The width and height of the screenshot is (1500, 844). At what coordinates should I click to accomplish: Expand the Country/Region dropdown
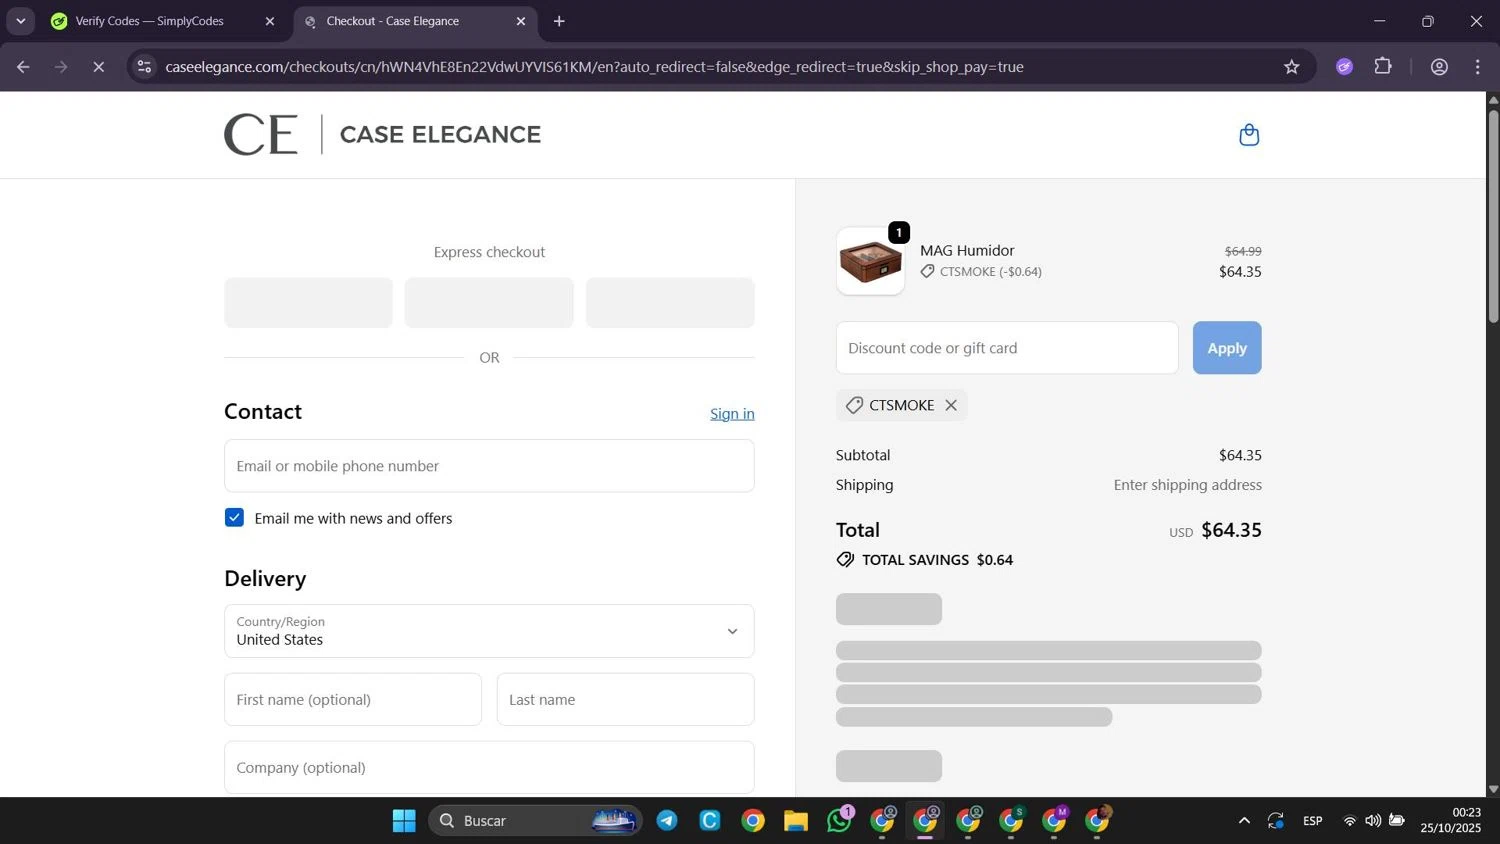point(489,631)
